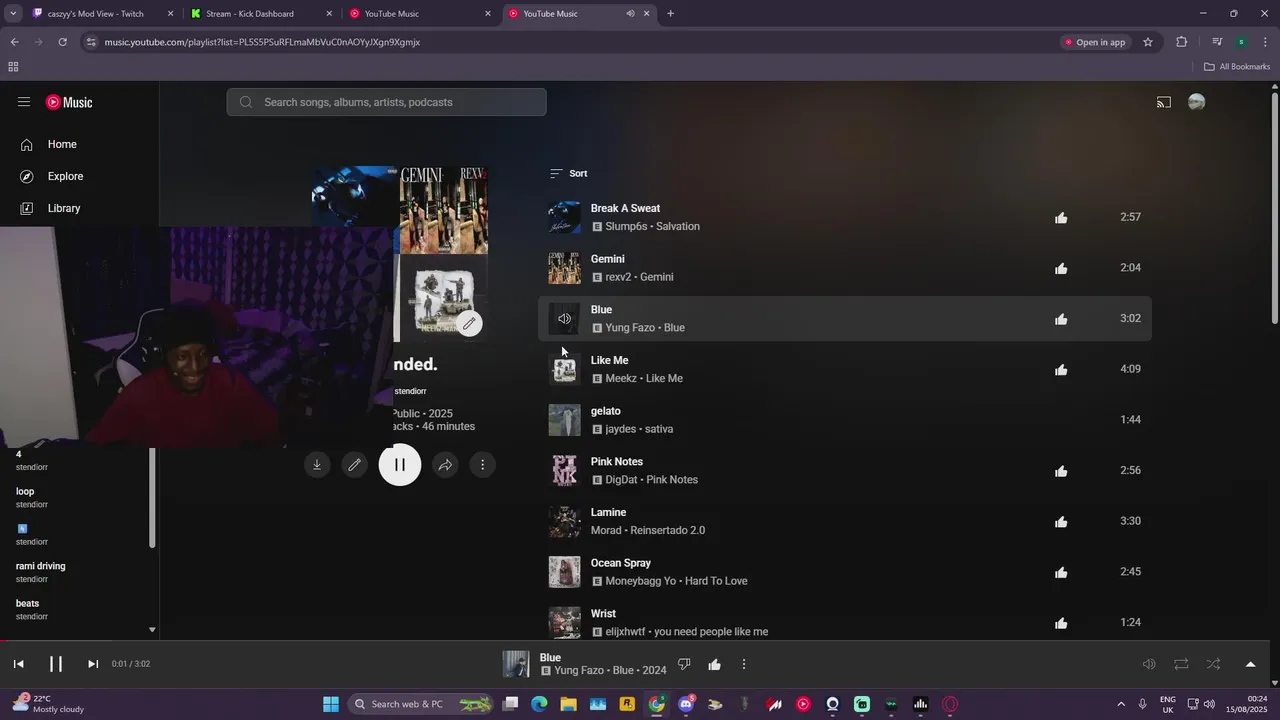Viewport: 1280px width, 720px height.
Task: Share the playlist
Action: [445, 465]
